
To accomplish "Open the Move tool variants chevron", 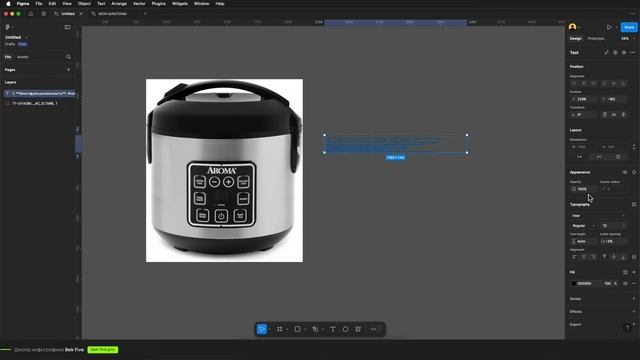I will click(269, 329).
